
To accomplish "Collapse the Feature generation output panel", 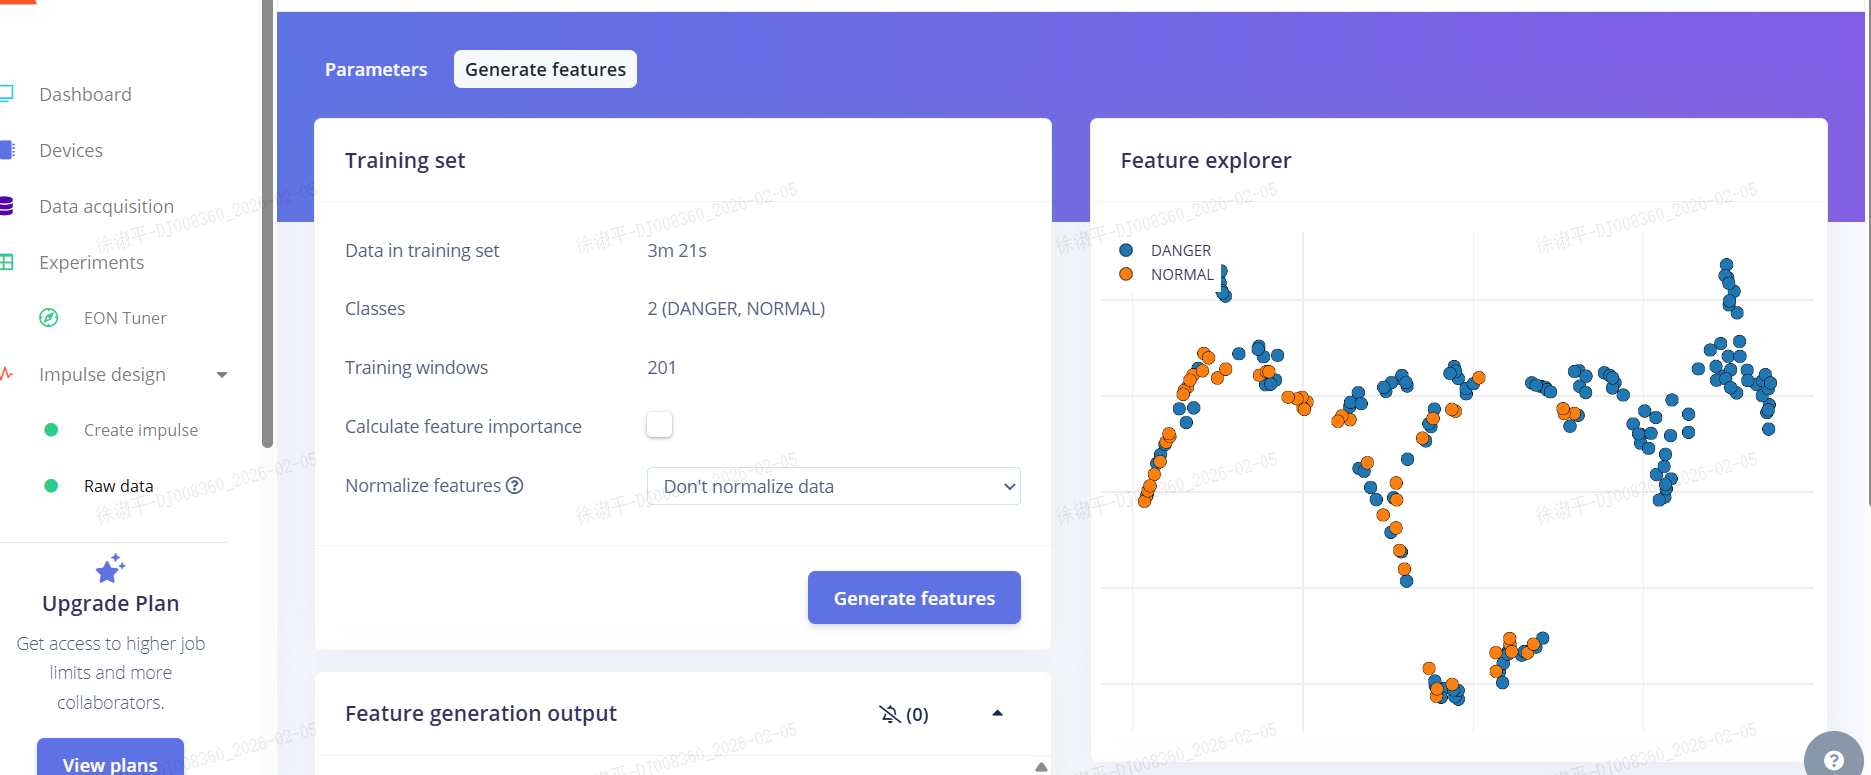I will coord(997,713).
